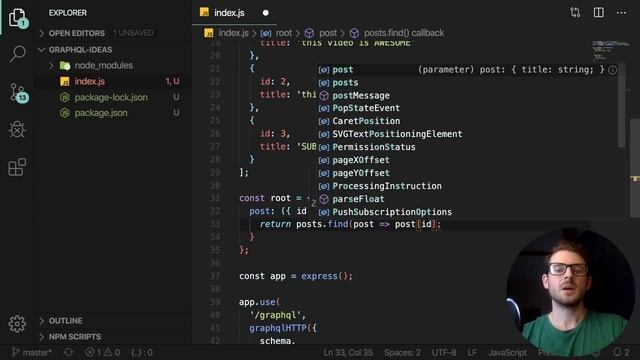640x360 pixels.
Task: Click the Ln 33, Col 35 indicator
Action: (348, 352)
